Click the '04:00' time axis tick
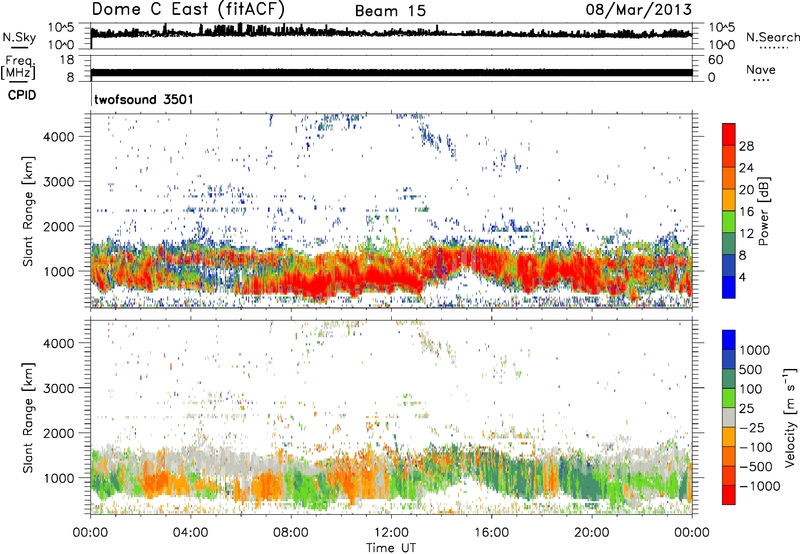Screen dimensions: 800x554 pos(190,533)
